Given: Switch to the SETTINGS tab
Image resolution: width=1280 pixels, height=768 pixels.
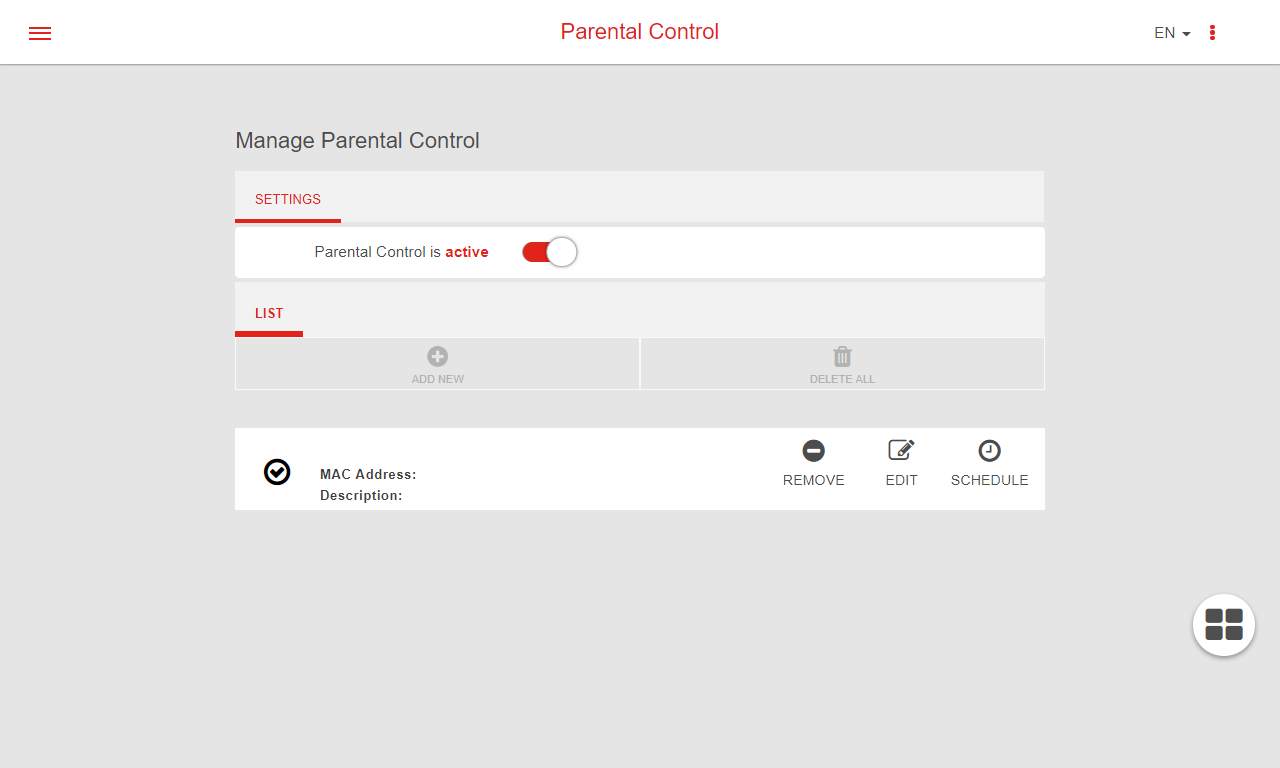Looking at the screenshot, I should pos(288,199).
